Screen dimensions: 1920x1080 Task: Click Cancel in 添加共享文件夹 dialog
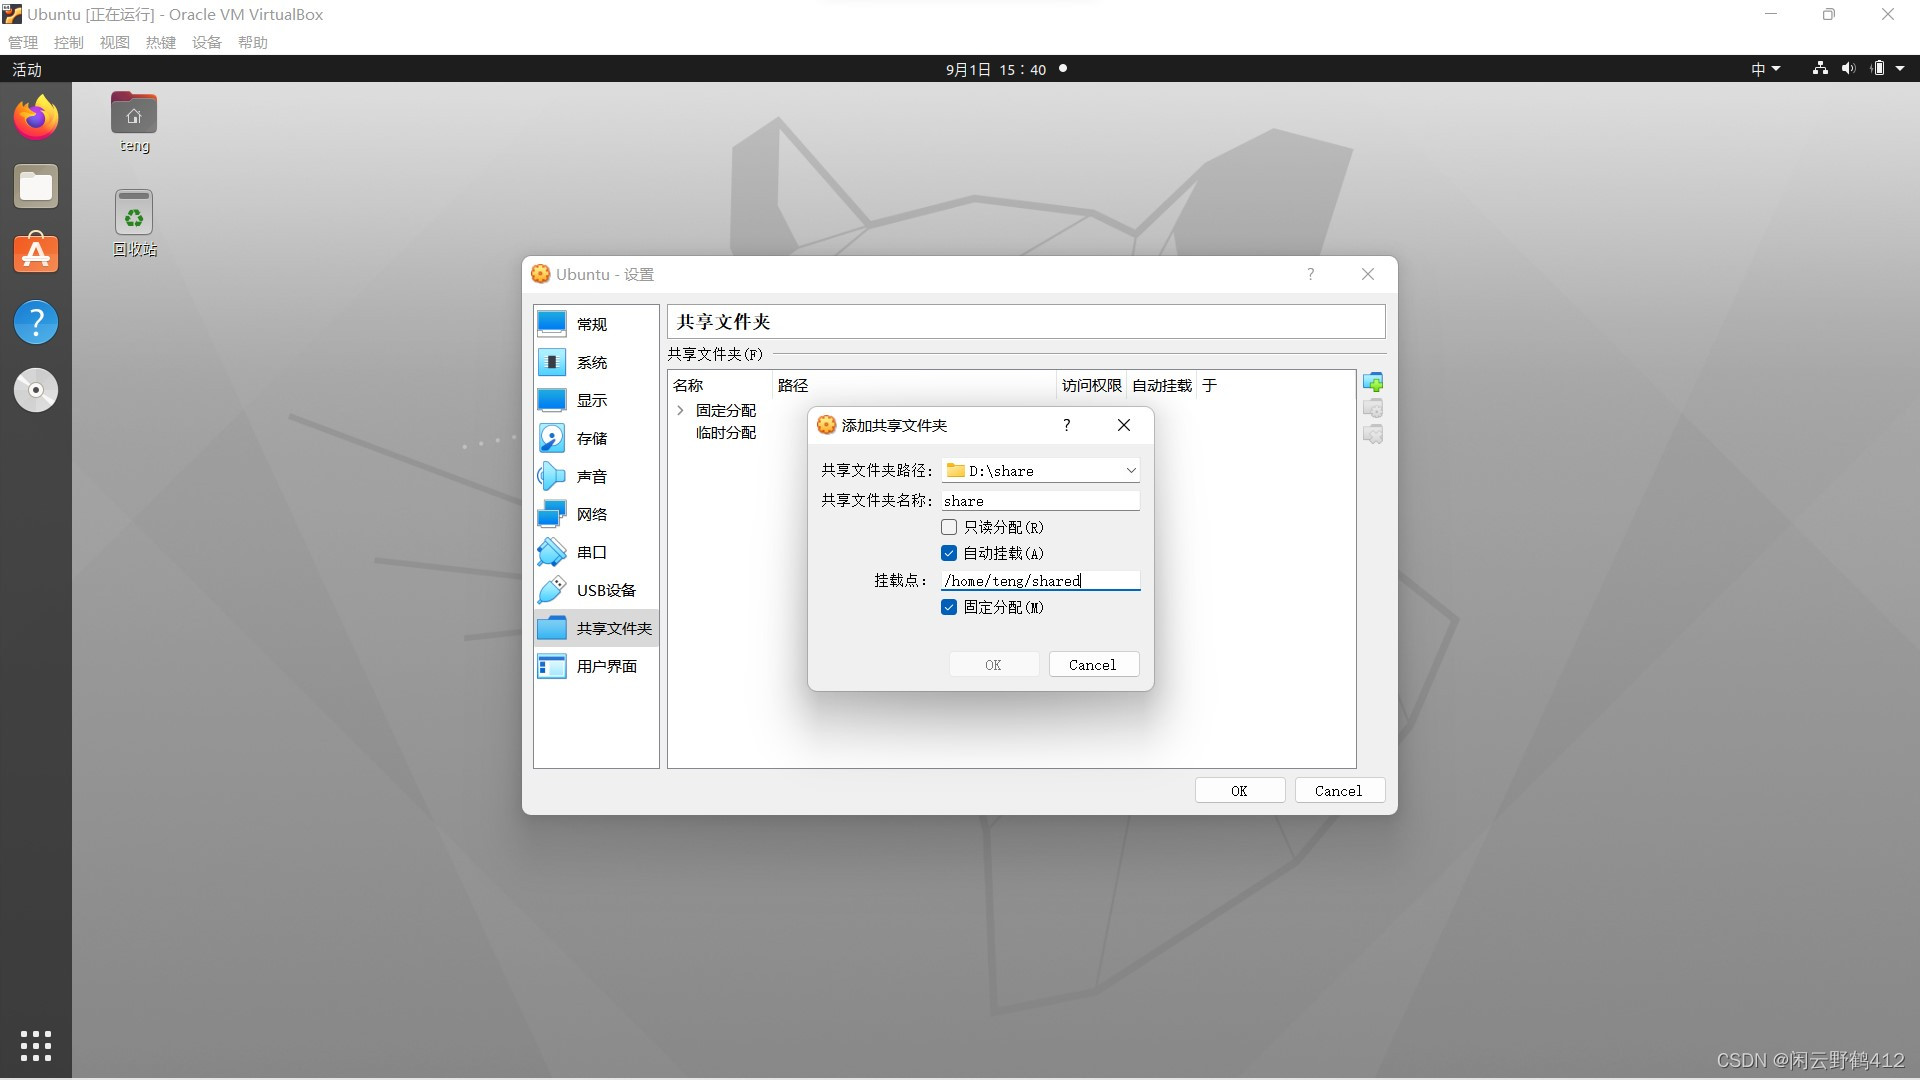(1093, 665)
